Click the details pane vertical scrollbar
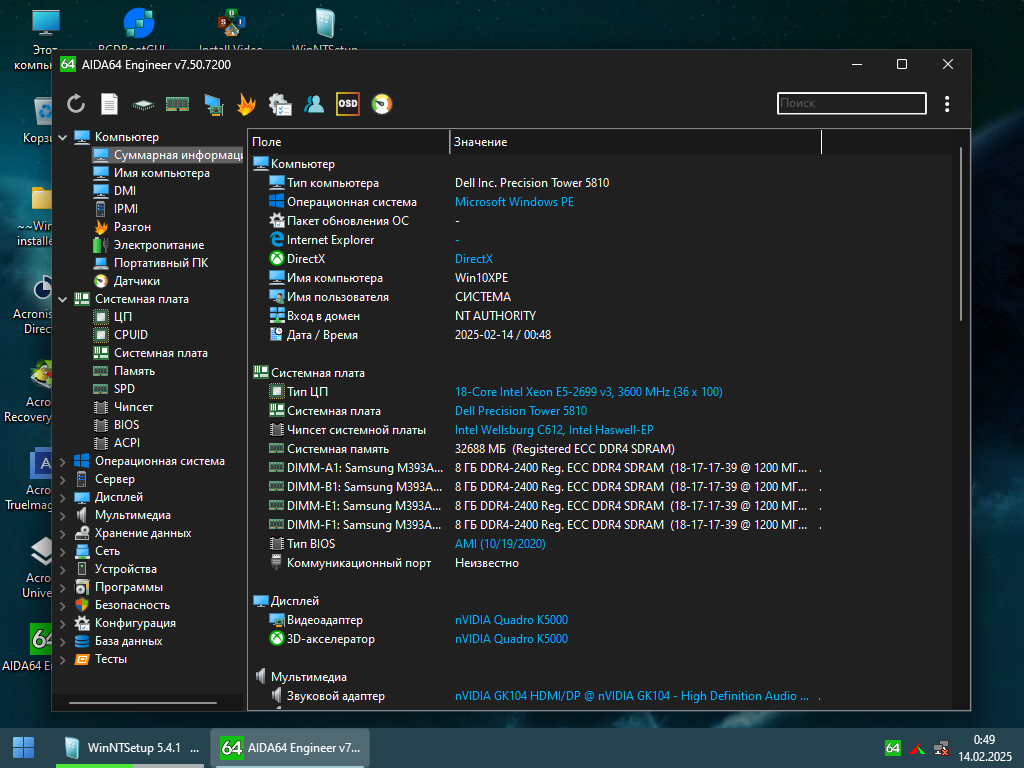This screenshot has width=1024, height=768. [961, 234]
